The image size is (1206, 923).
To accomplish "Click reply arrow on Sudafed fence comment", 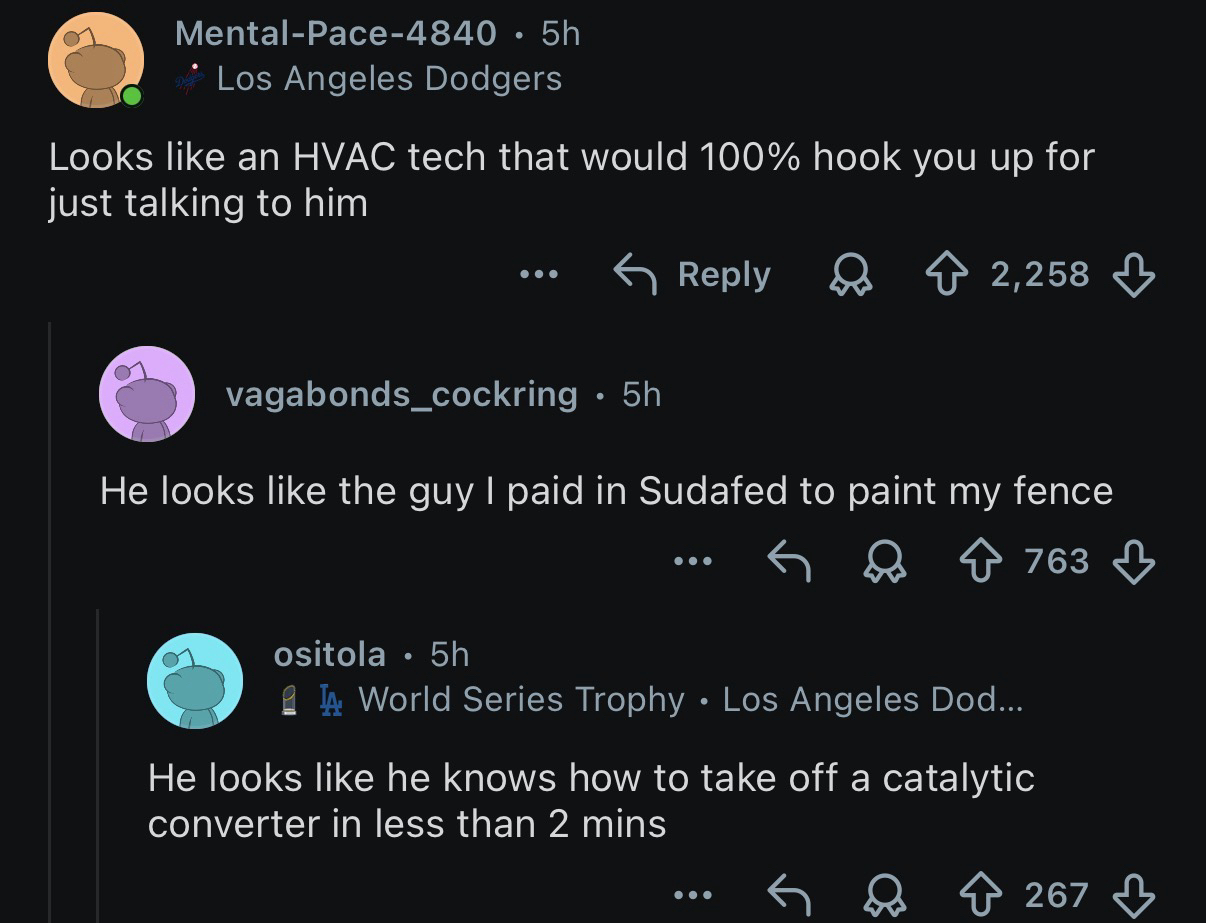I will click(787, 561).
